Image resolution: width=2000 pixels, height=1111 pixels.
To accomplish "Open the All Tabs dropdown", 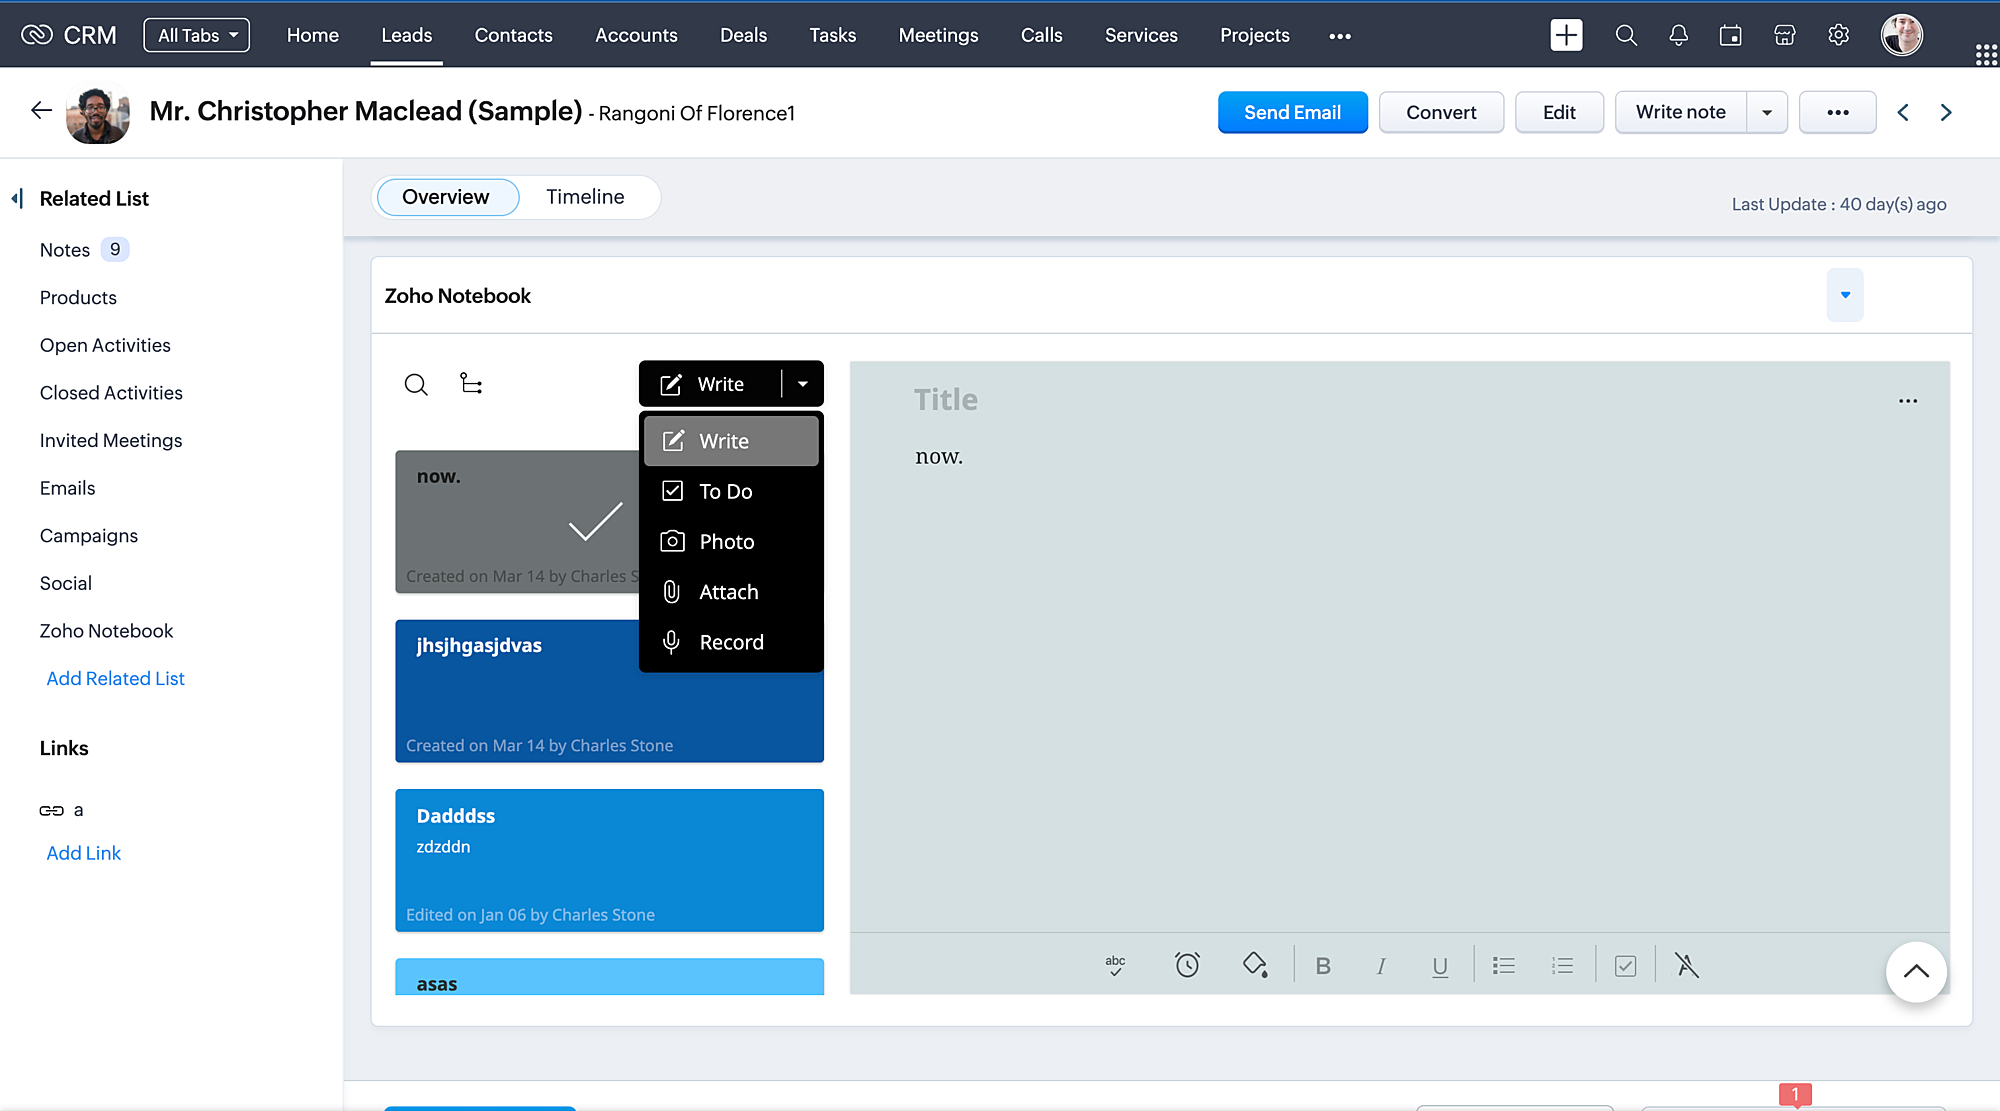I will pos(197,36).
